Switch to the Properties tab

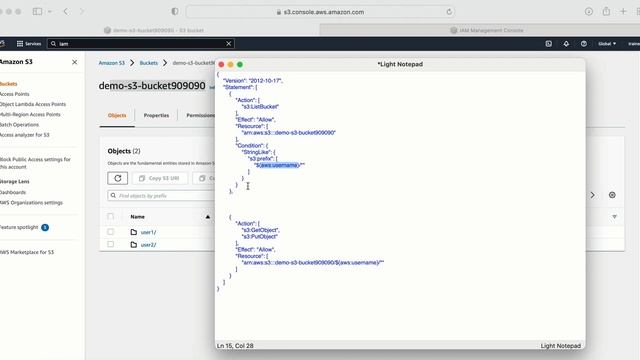pos(156,116)
